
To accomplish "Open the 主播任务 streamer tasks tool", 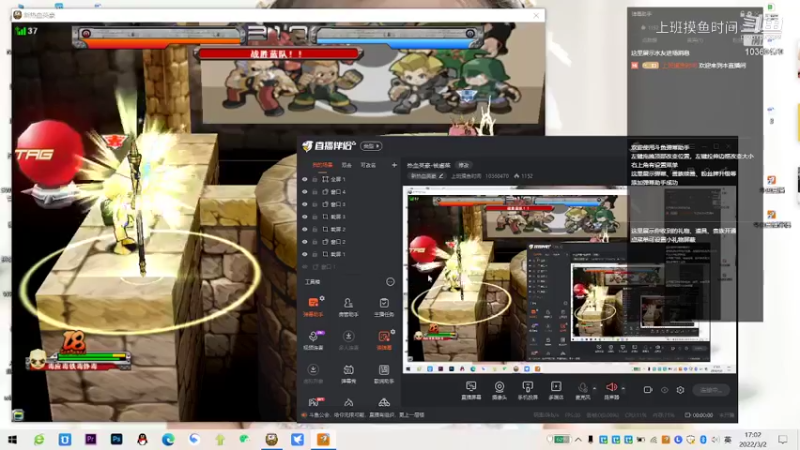I will coord(384,307).
